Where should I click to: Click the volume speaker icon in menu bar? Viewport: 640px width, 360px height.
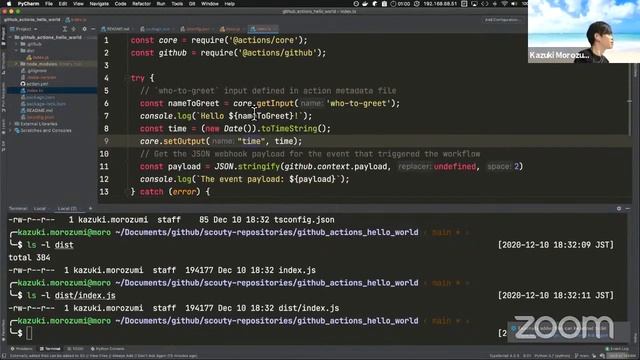click(x=514, y=4)
